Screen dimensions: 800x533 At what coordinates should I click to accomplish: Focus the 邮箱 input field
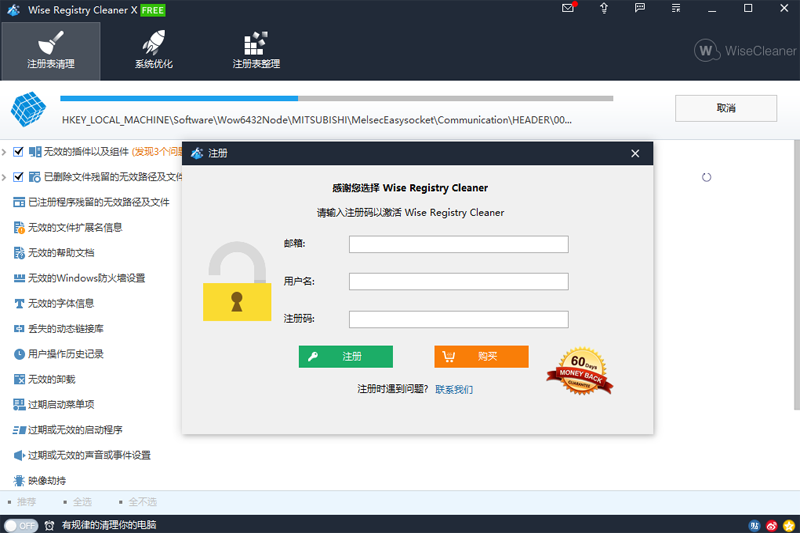pyautogui.click(x=459, y=244)
